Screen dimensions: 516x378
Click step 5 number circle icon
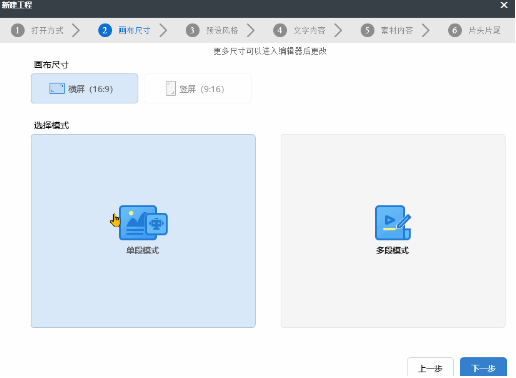click(367, 30)
